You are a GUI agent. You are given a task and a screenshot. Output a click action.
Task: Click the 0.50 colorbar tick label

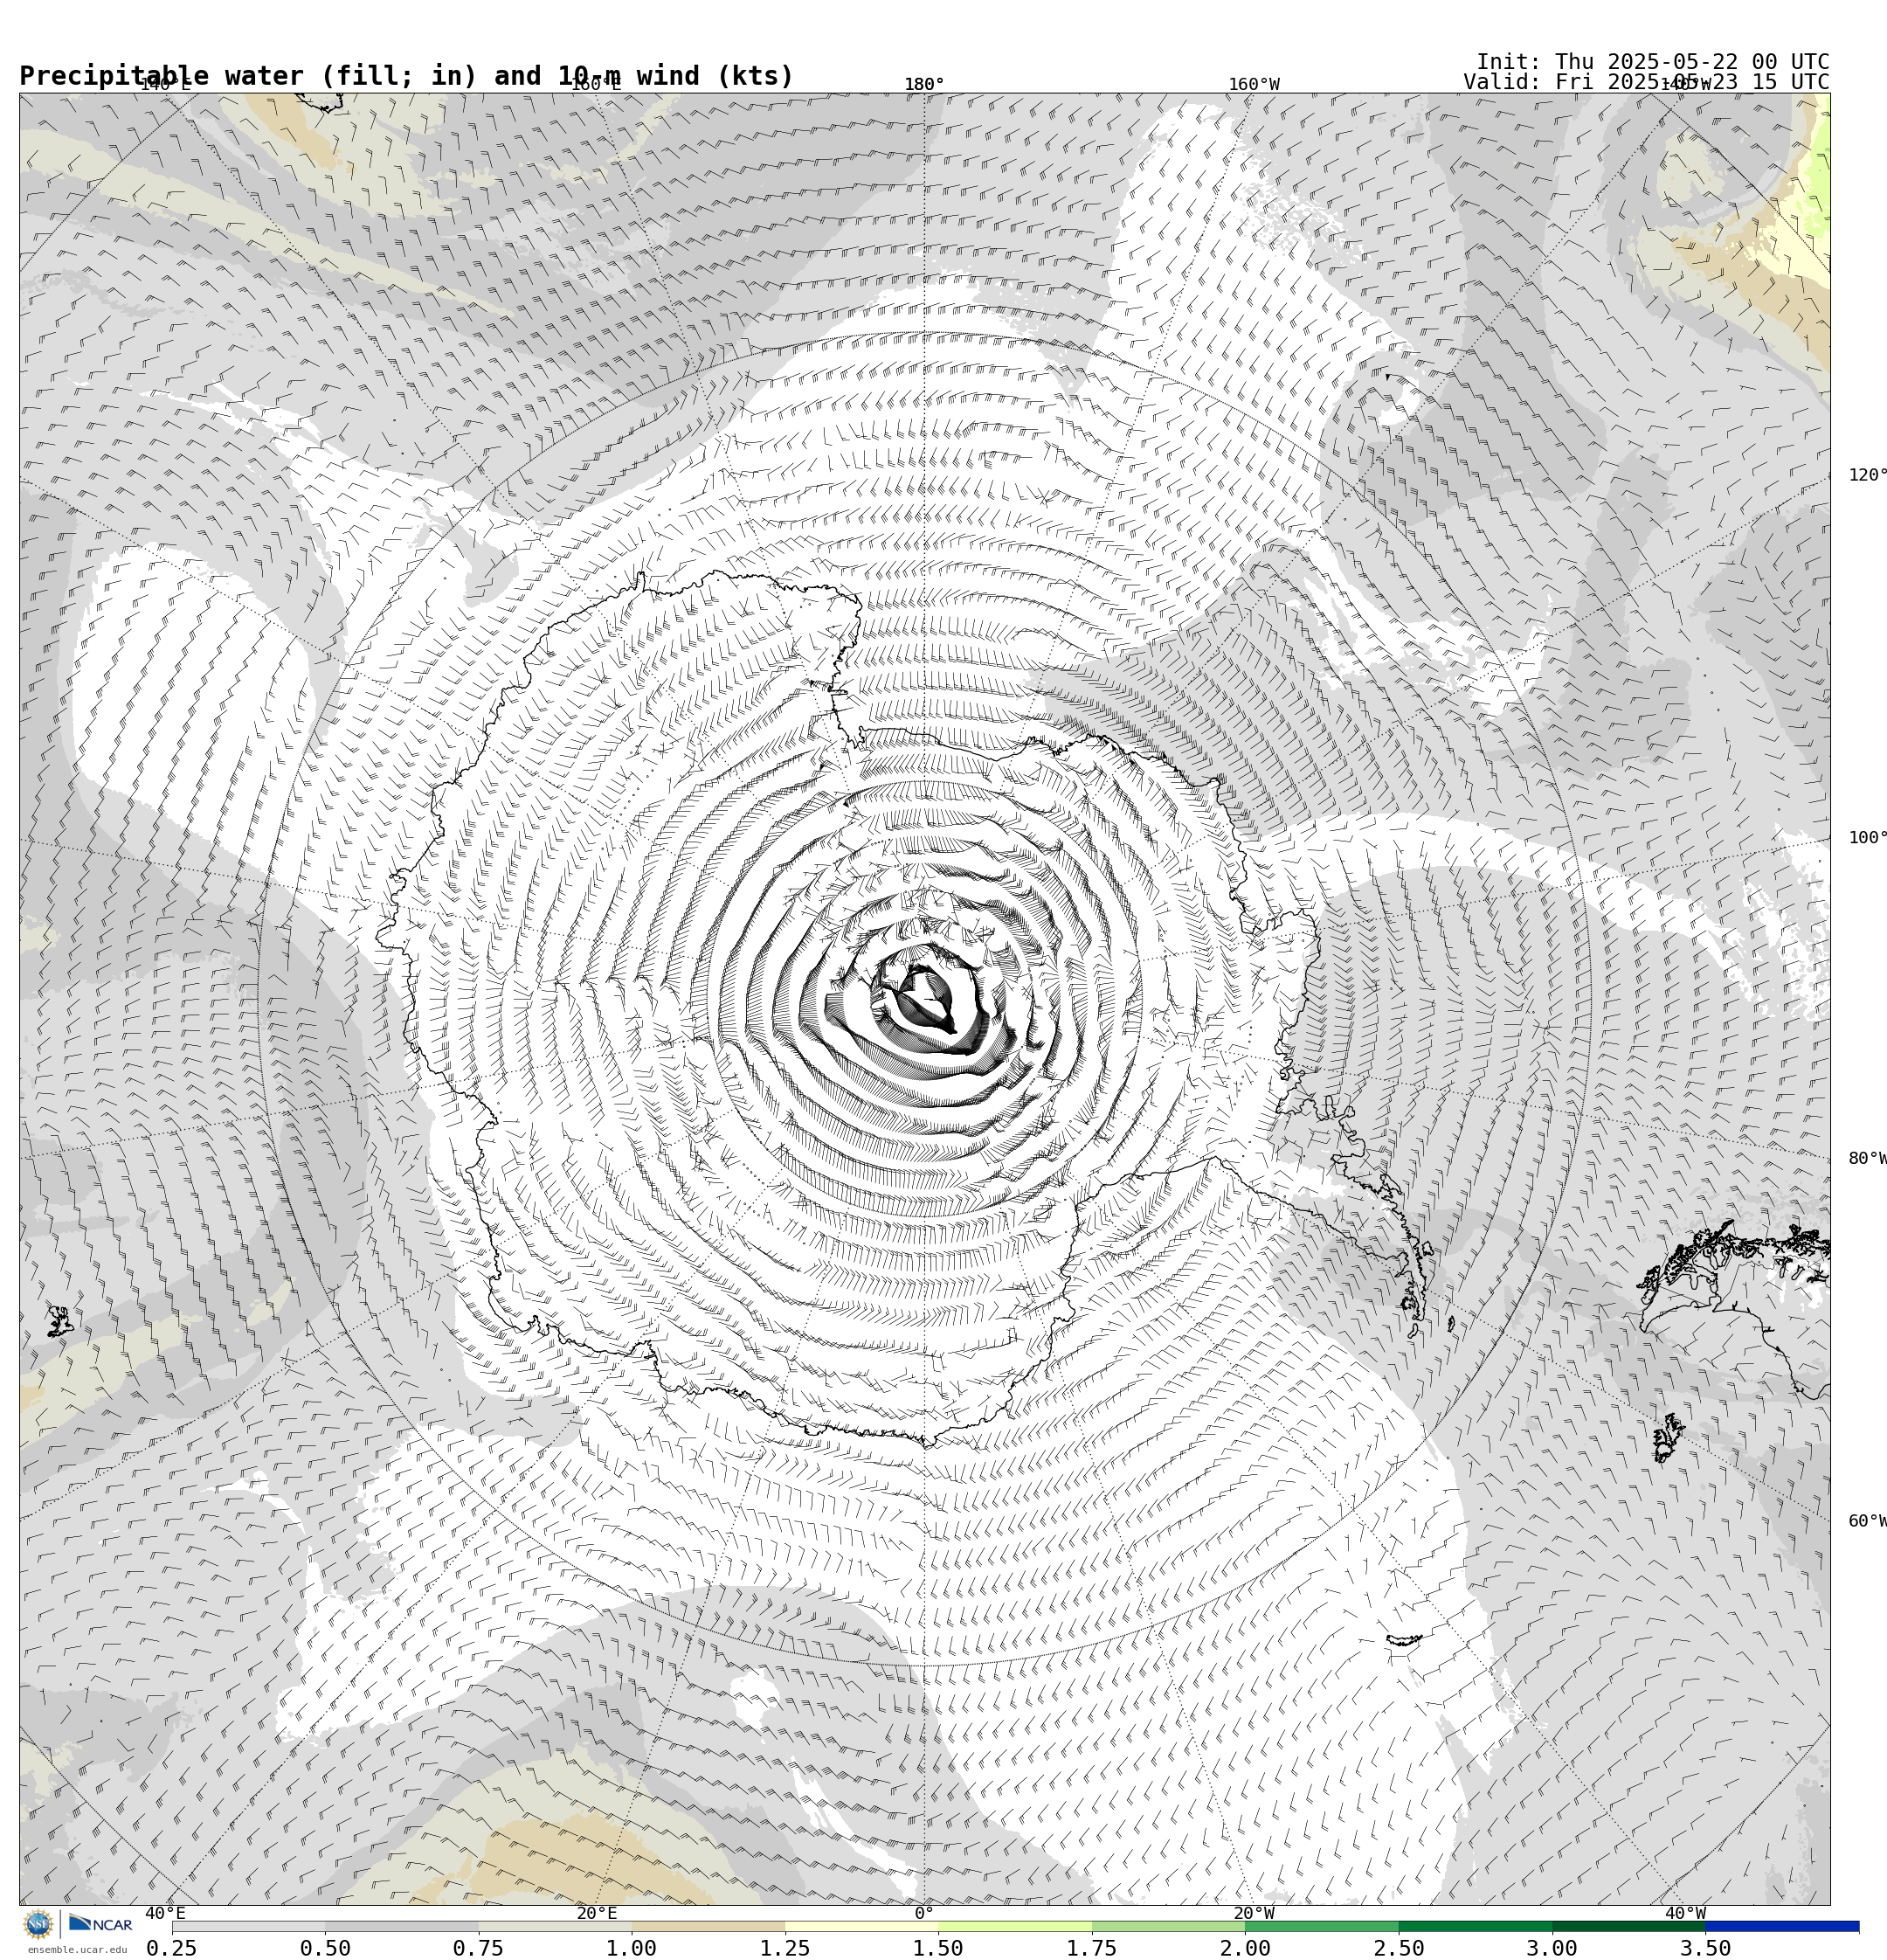[325, 1948]
